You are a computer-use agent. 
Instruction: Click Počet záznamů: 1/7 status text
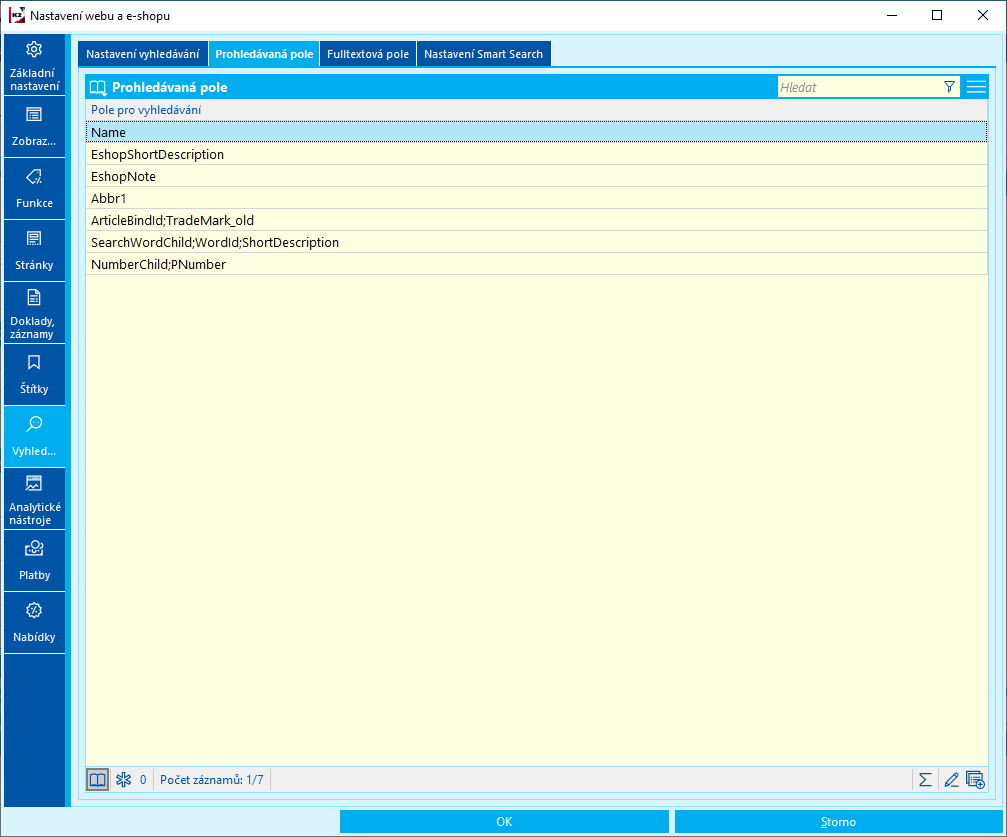click(x=211, y=780)
